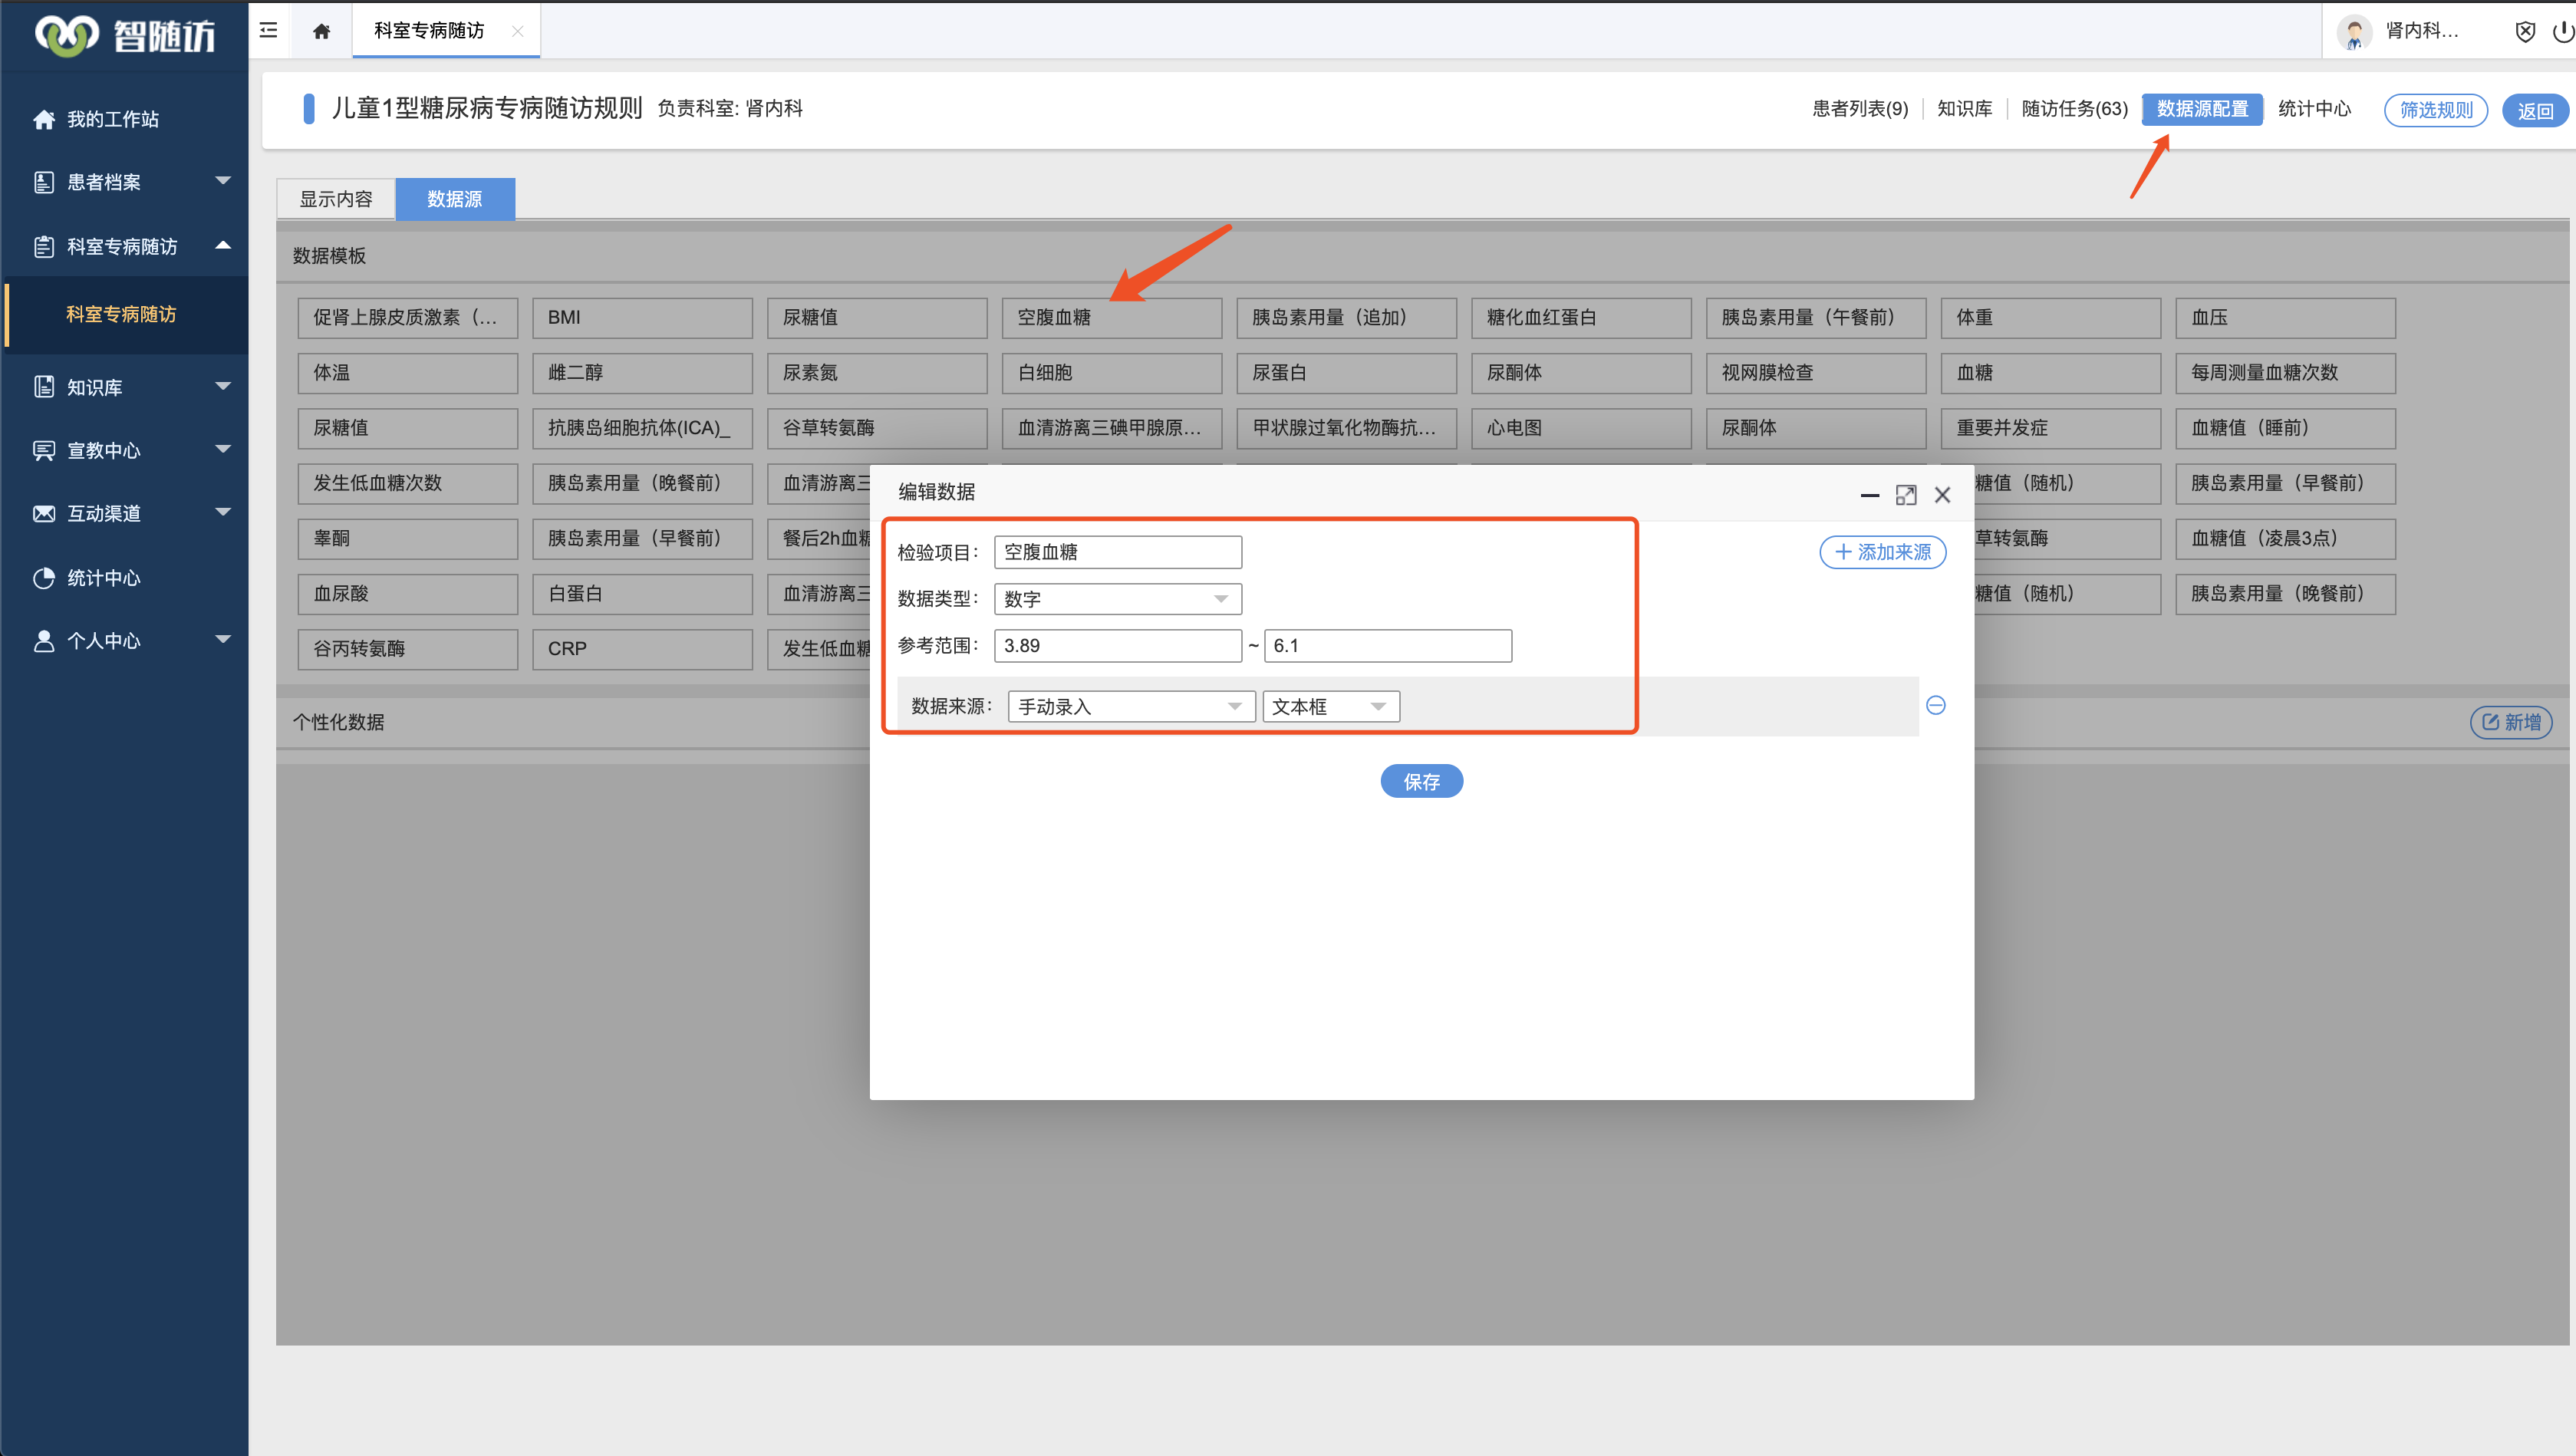2576x1456 pixels.
Task: Click the 保存 button
Action: click(x=1421, y=781)
